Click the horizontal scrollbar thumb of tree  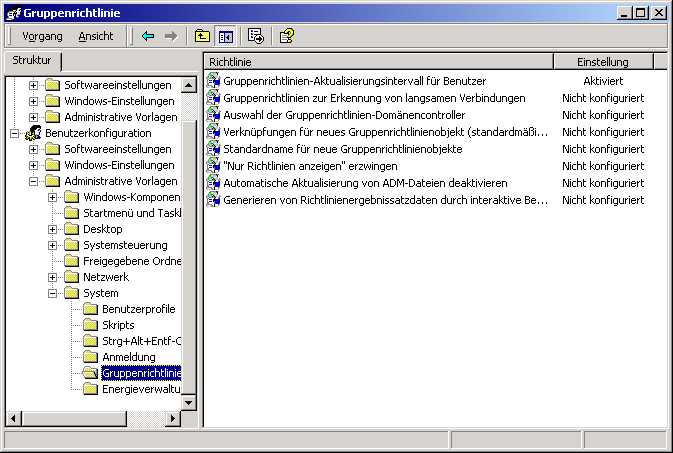(x=74, y=418)
